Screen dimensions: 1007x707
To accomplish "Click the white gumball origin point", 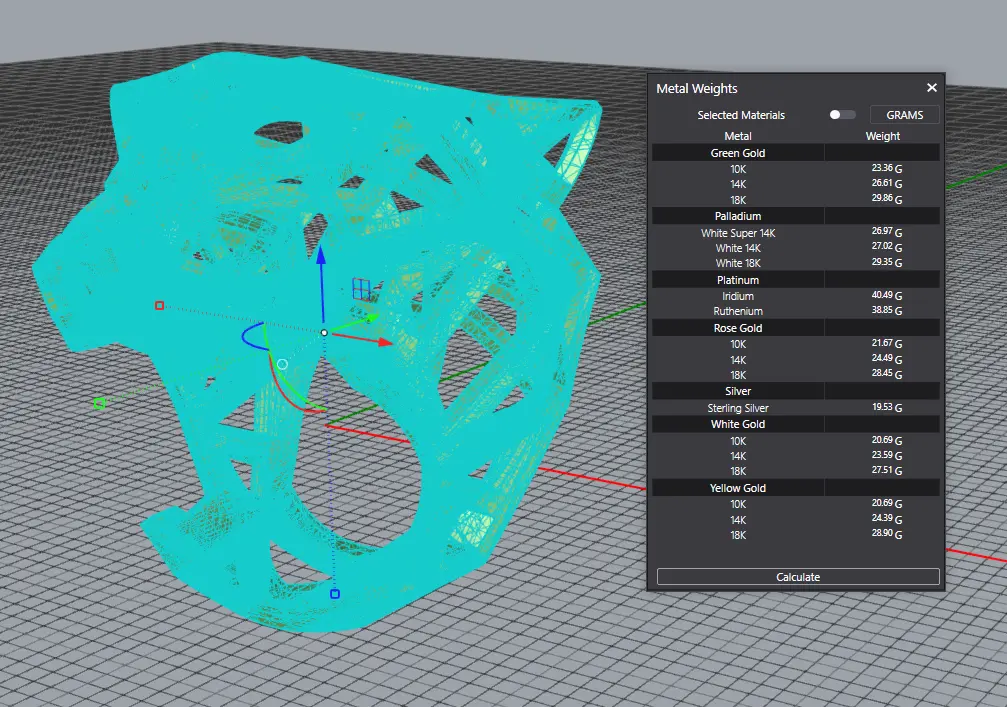I will (x=324, y=332).
